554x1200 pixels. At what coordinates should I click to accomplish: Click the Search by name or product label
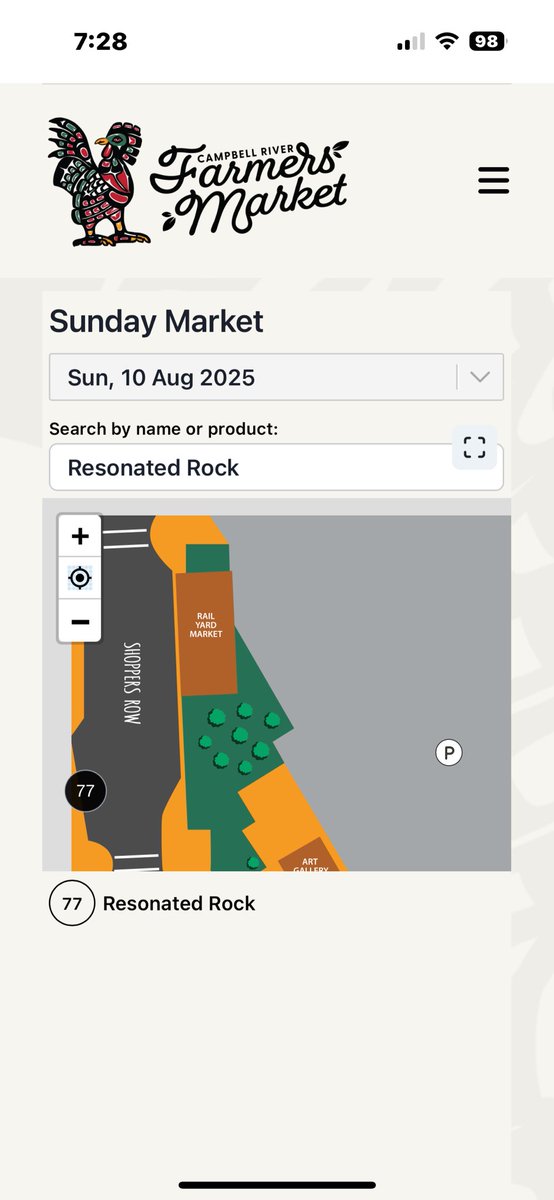pos(163,428)
